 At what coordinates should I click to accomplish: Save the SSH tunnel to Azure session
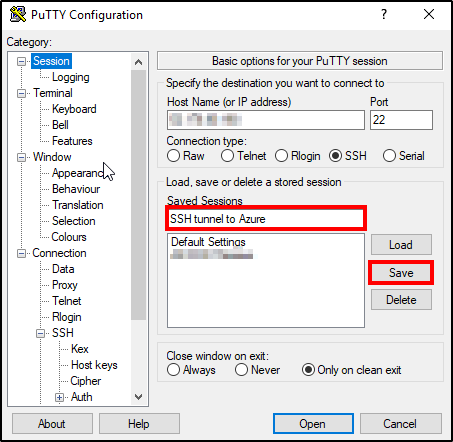401,273
